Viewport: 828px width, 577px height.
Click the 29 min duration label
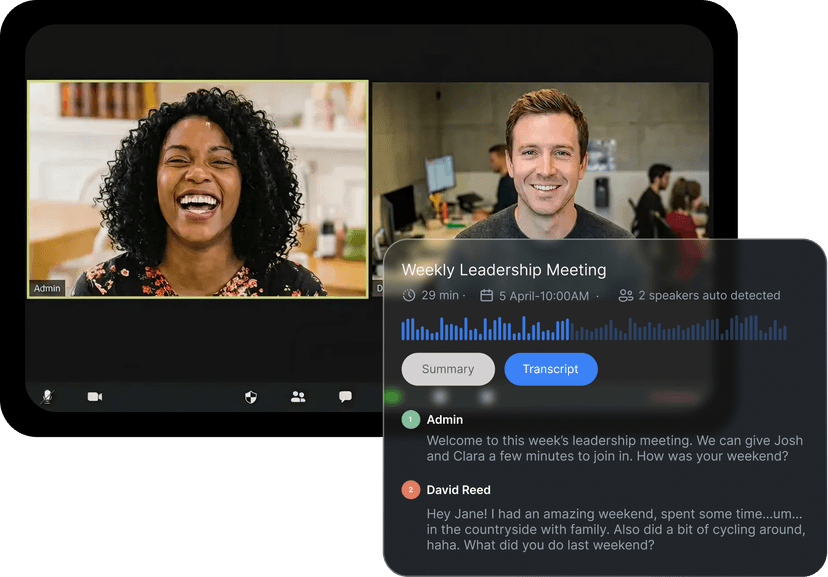coord(440,296)
